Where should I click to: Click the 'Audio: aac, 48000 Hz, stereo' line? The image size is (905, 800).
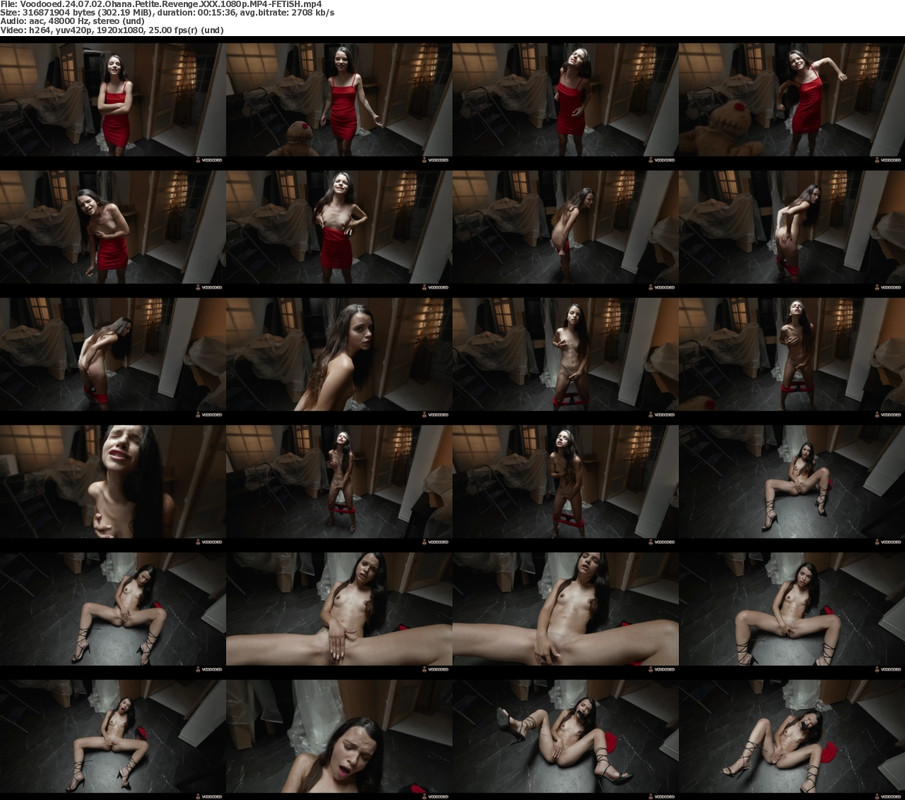[72, 21]
